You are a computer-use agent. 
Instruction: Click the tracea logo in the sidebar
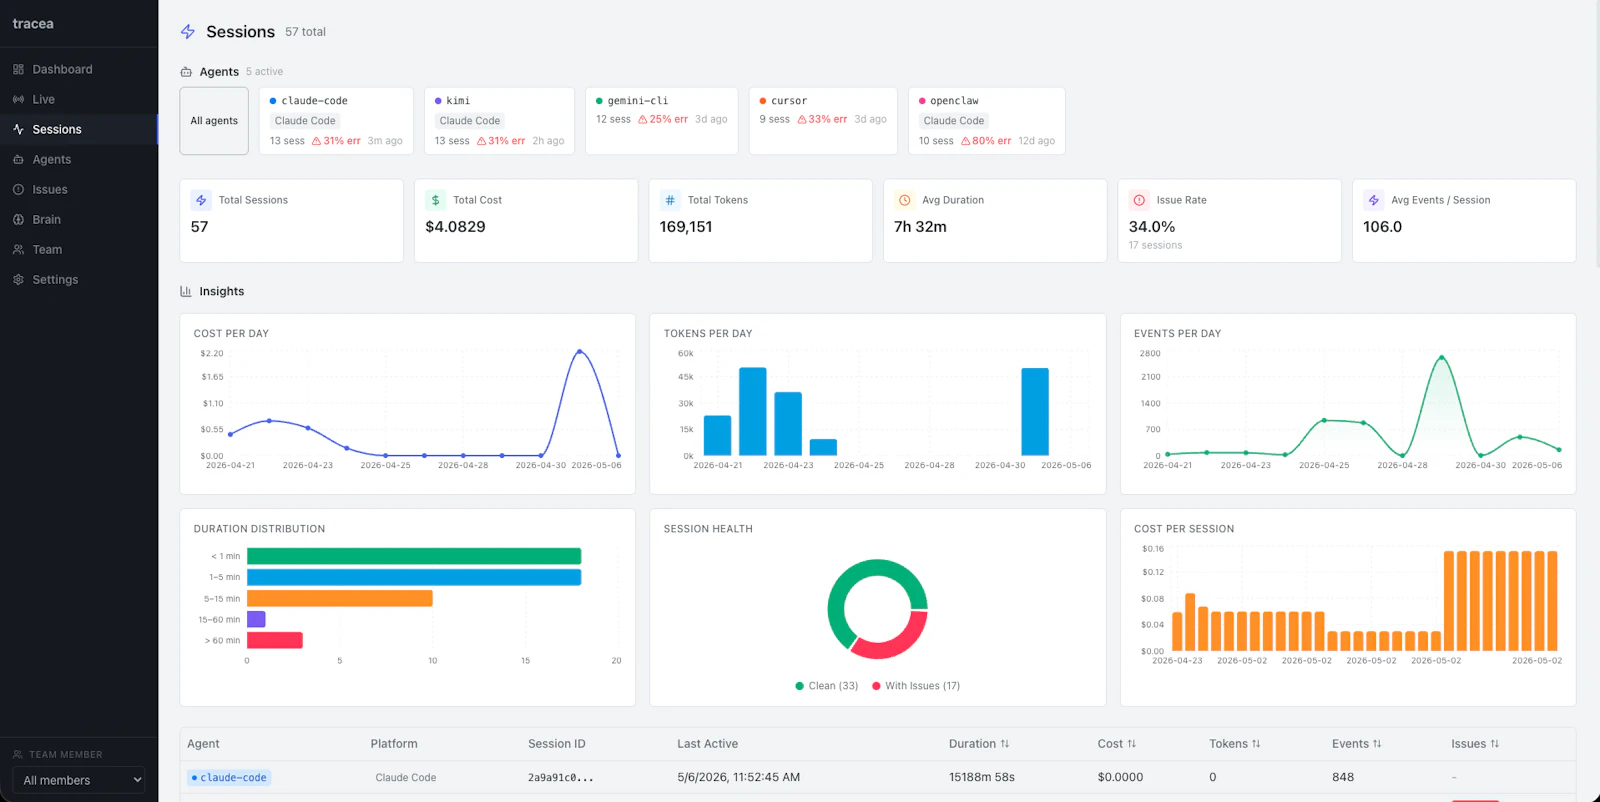(x=33, y=24)
